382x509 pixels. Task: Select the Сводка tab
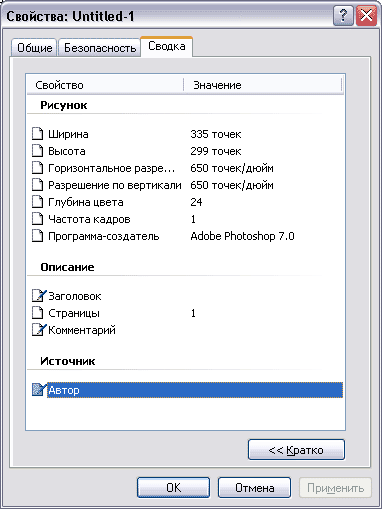(x=167, y=46)
